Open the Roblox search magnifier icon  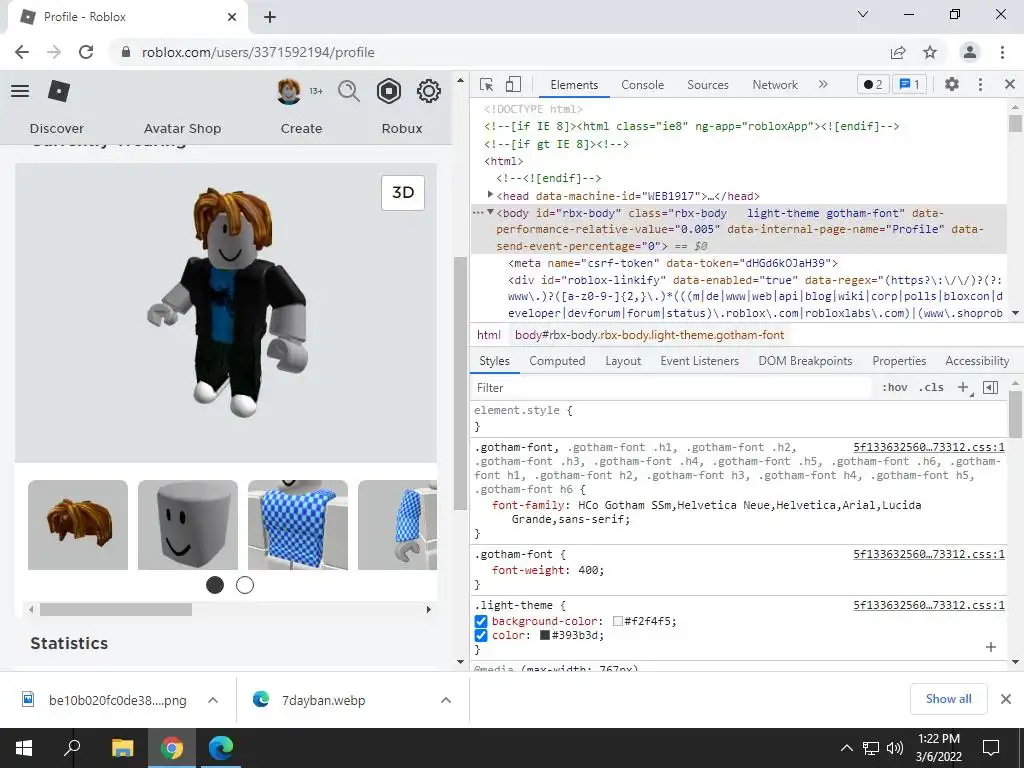(x=349, y=91)
